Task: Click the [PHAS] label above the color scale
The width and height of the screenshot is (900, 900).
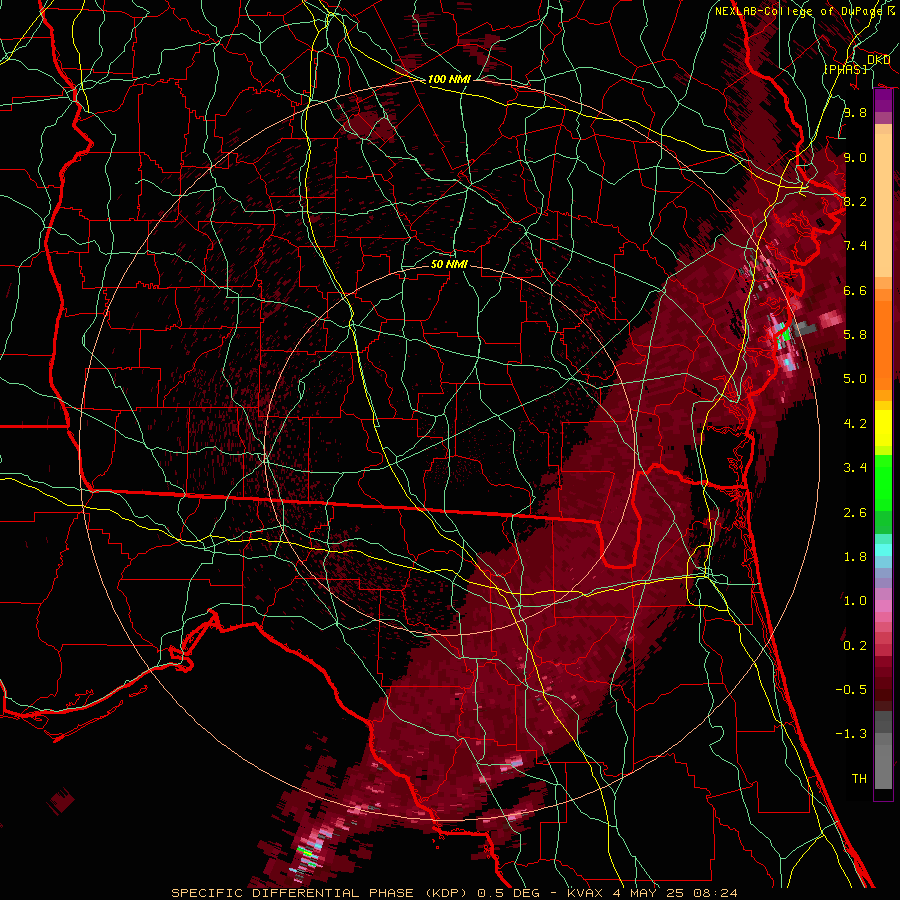Action: (845, 69)
